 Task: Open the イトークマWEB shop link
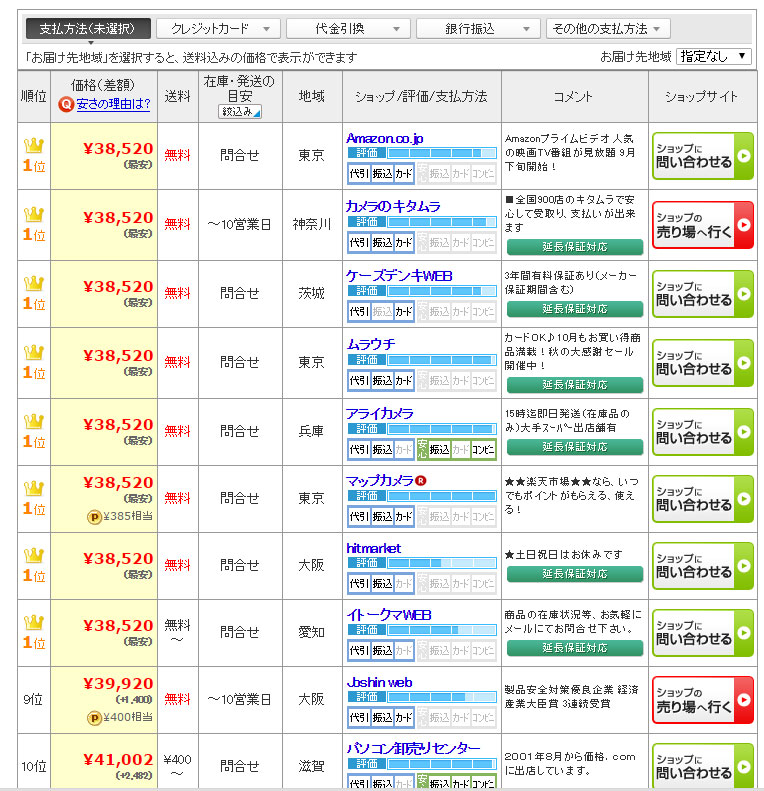(x=389, y=615)
